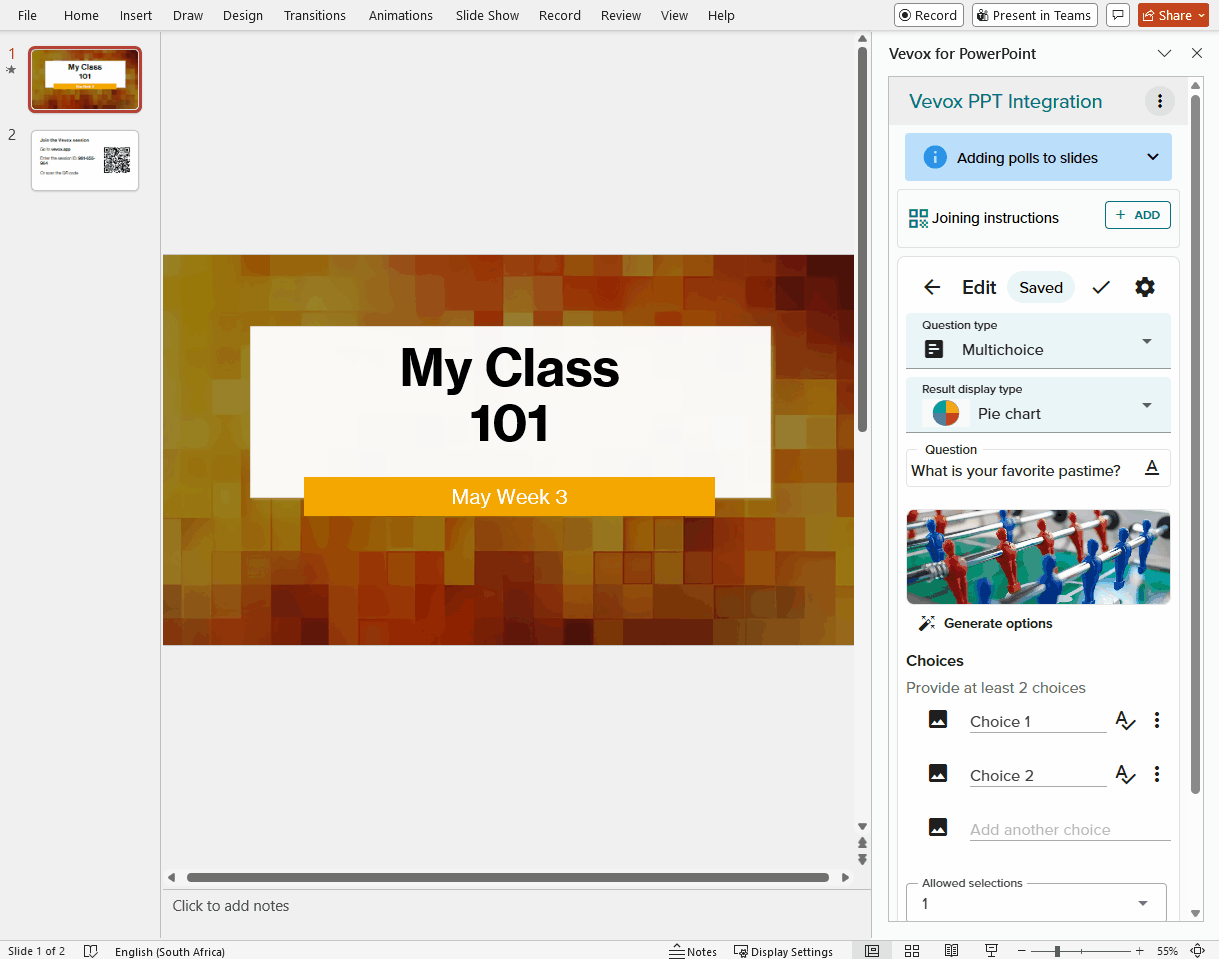Click the Choice 2 text field
Image resolution: width=1219 pixels, height=959 pixels.
point(1038,775)
